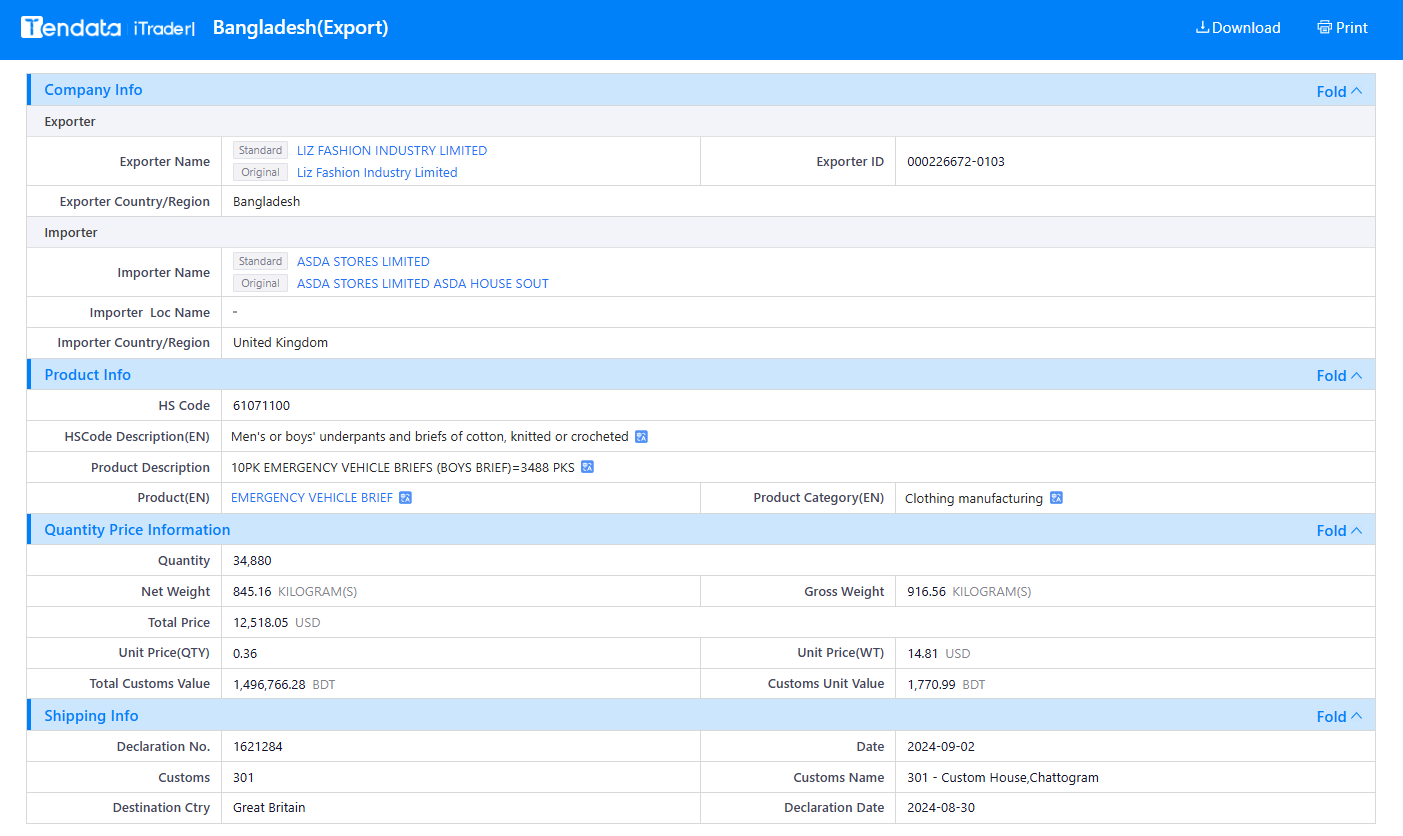Click Unit Price(QTY) value 0.36
Viewport: 1403px width, 836px height.
pyautogui.click(x=245, y=654)
